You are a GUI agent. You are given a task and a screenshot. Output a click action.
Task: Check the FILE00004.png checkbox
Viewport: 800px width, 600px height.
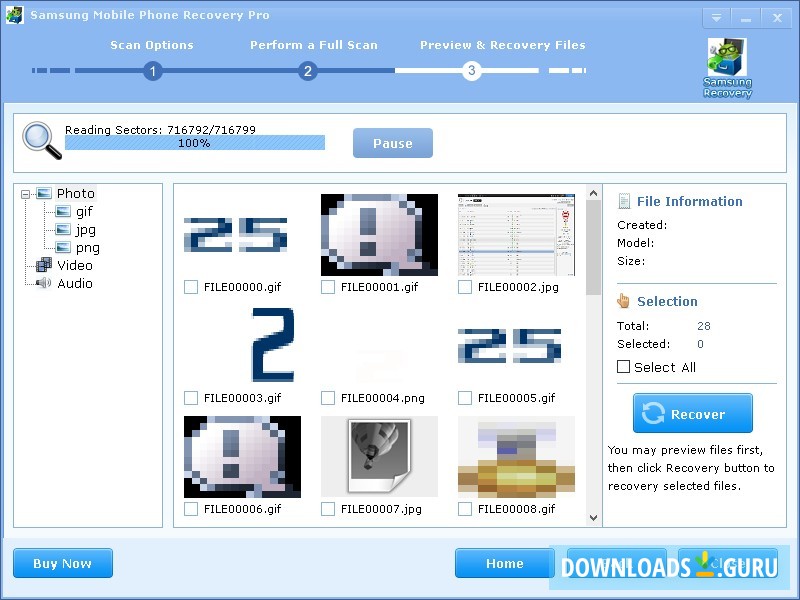point(328,398)
